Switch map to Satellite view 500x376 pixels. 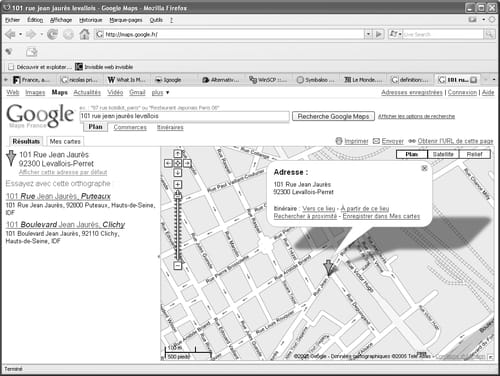pyautogui.click(x=443, y=154)
